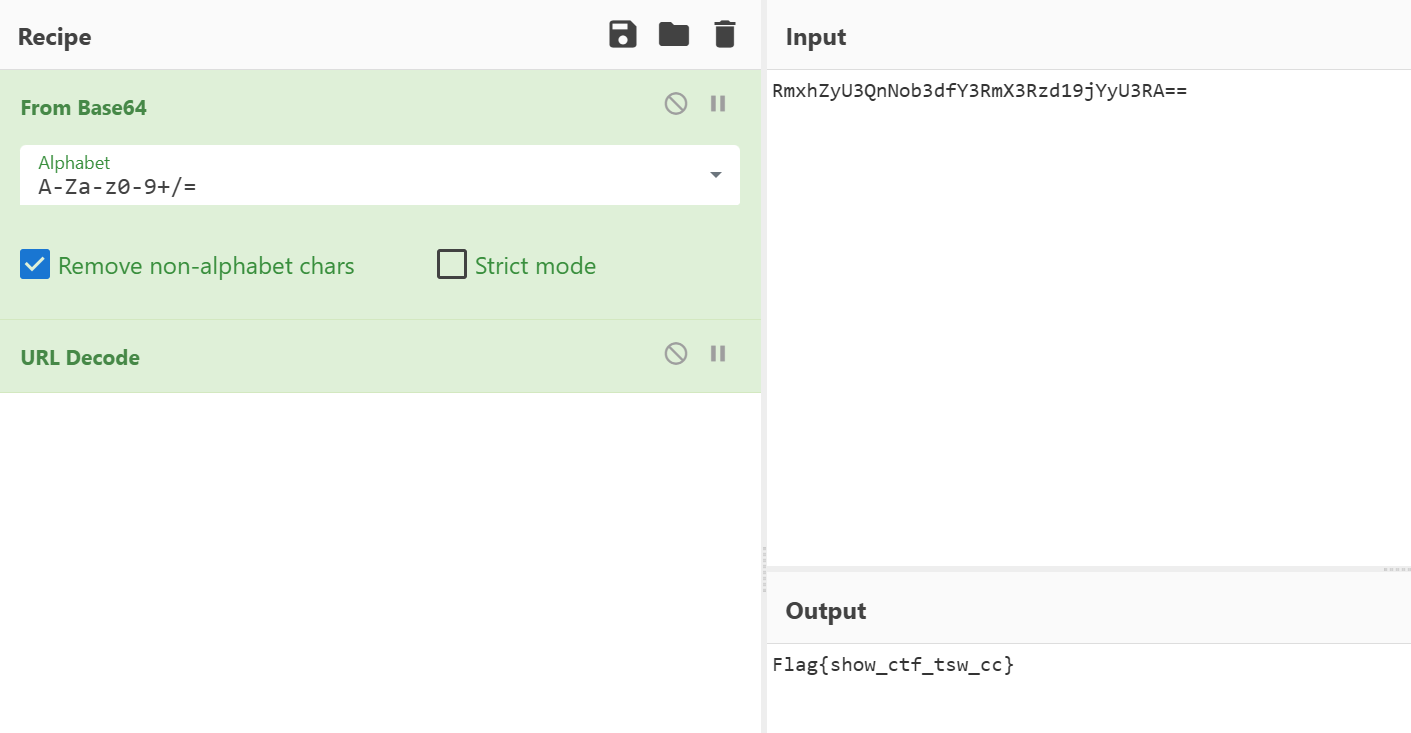
Task: Select the From Base64 operation title
Action: click(84, 108)
